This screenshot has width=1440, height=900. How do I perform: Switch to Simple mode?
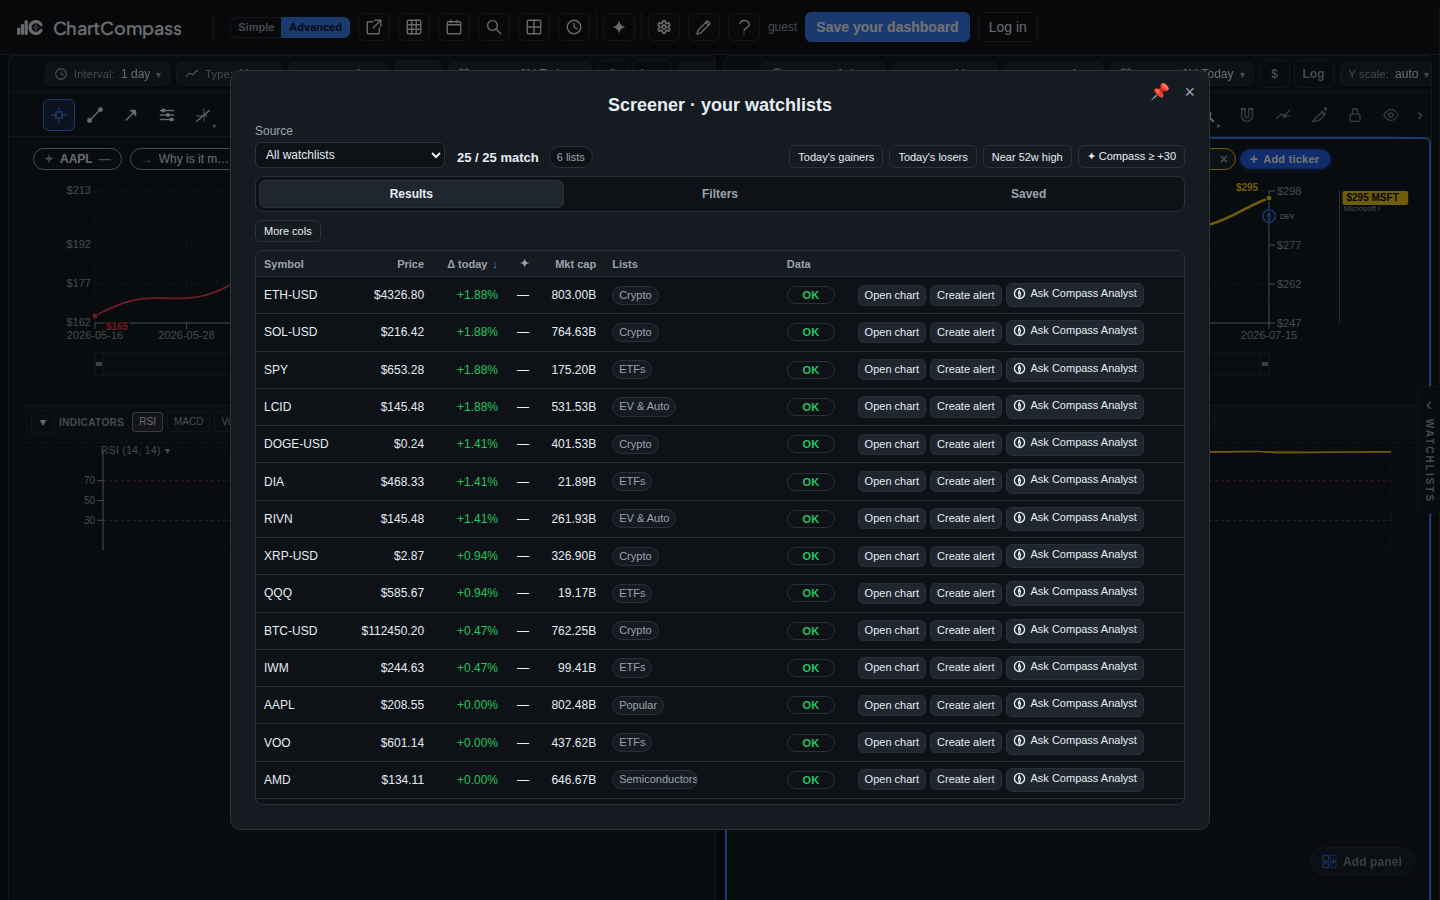click(x=256, y=27)
